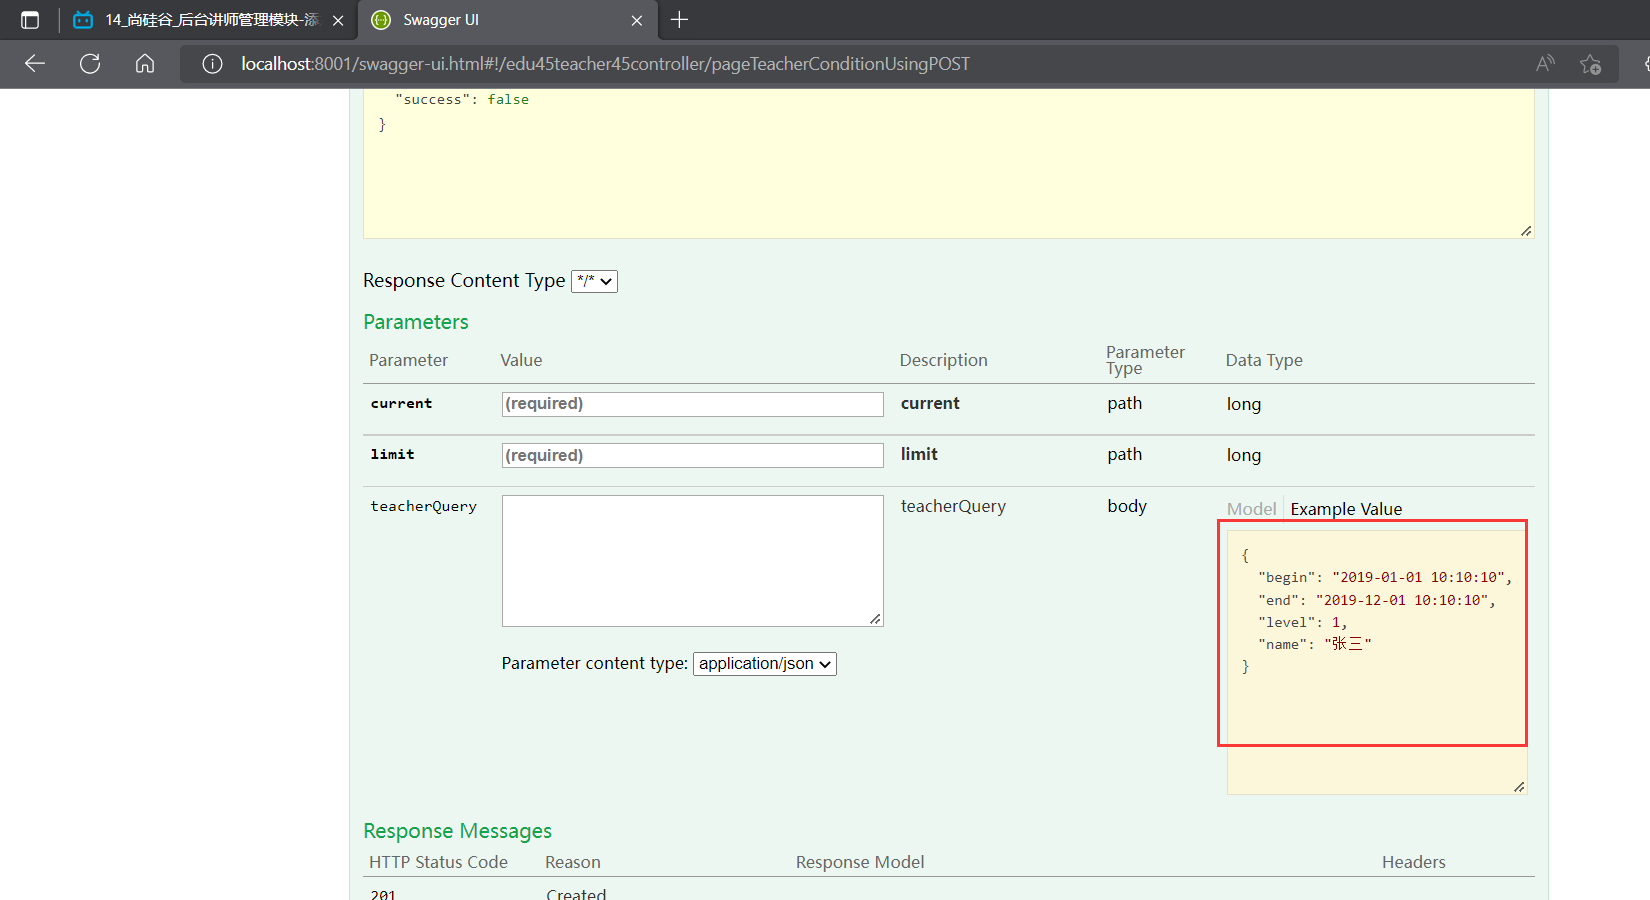Switch to the Model tab
The image size is (1650, 900).
pyautogui.click(x=1251, y=509)
